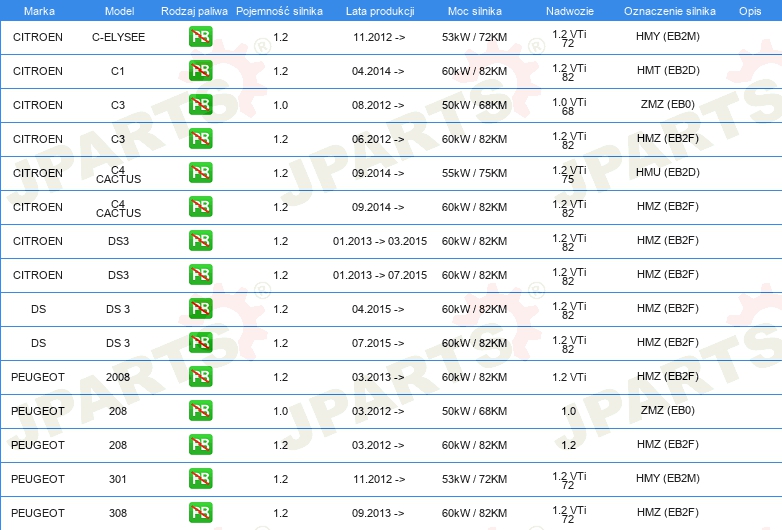Click fuel icon in DS 3 07.2015 row

coord(200,343)
